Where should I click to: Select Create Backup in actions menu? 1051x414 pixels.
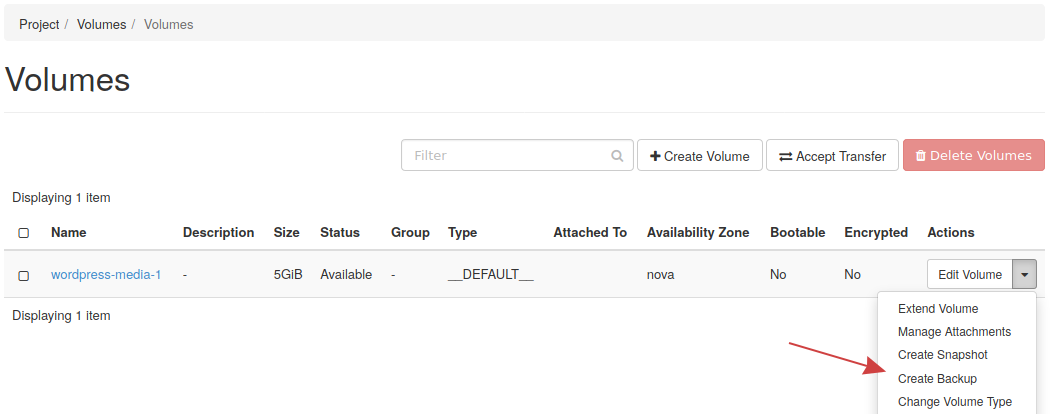[x=937, y=379]
